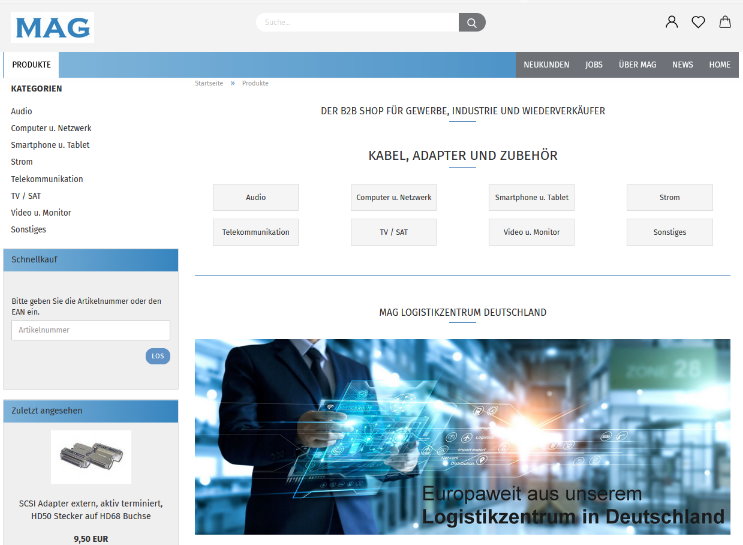The width and height of the screenshot is (743, 545).
Task: Select TV / SAT in the sidebar
Action: pos(26,196)
